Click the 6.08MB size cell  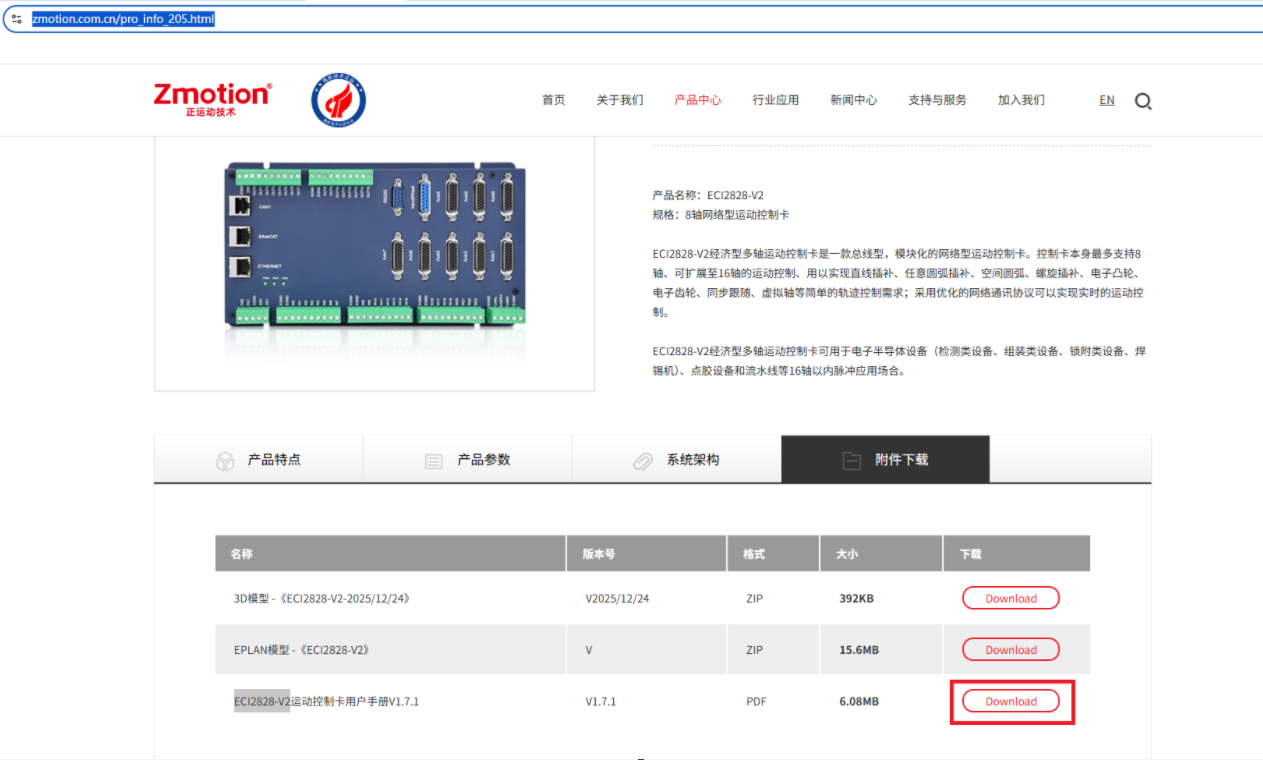coord(859,701)
